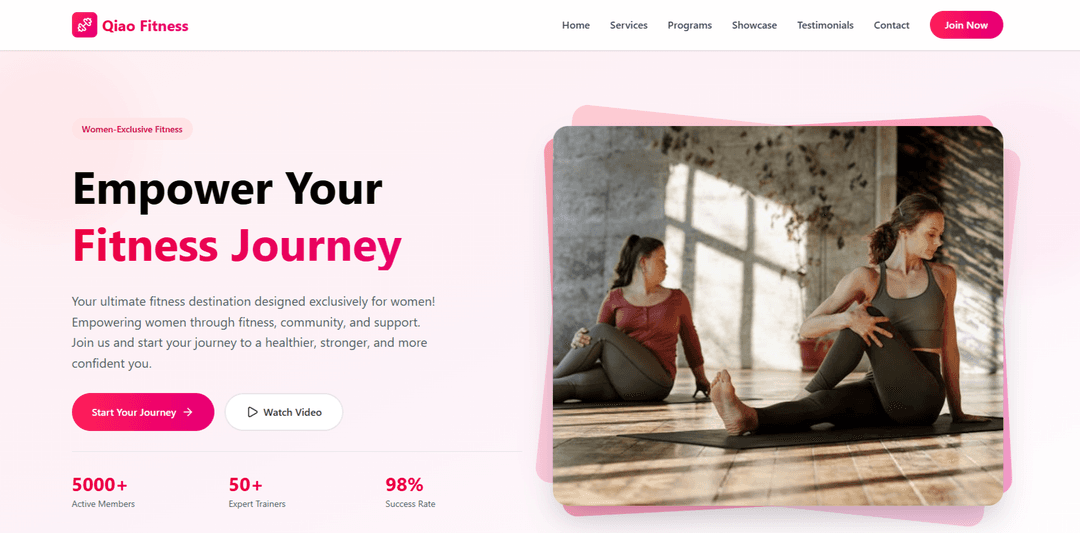
Task: Click the dumbbell logo icon
Action: [x=84, y=25]
